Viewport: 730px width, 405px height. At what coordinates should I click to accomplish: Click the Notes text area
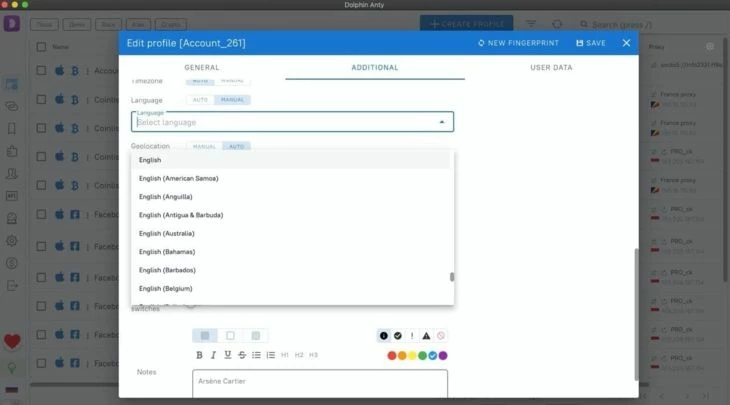[320, 384]
